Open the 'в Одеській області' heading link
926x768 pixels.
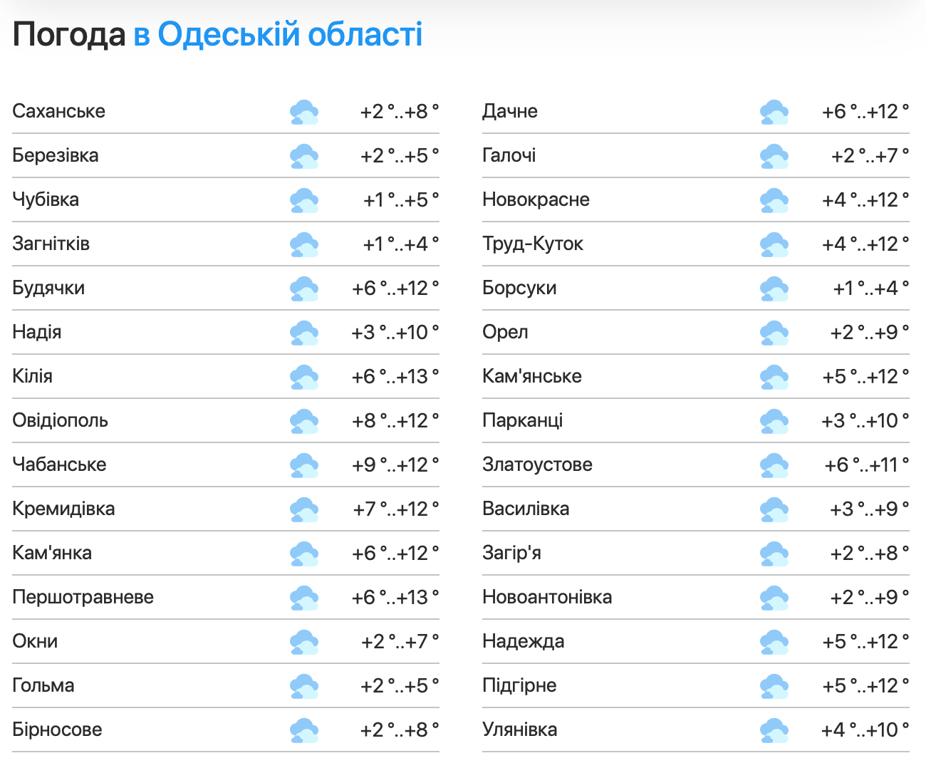point(278,35)
